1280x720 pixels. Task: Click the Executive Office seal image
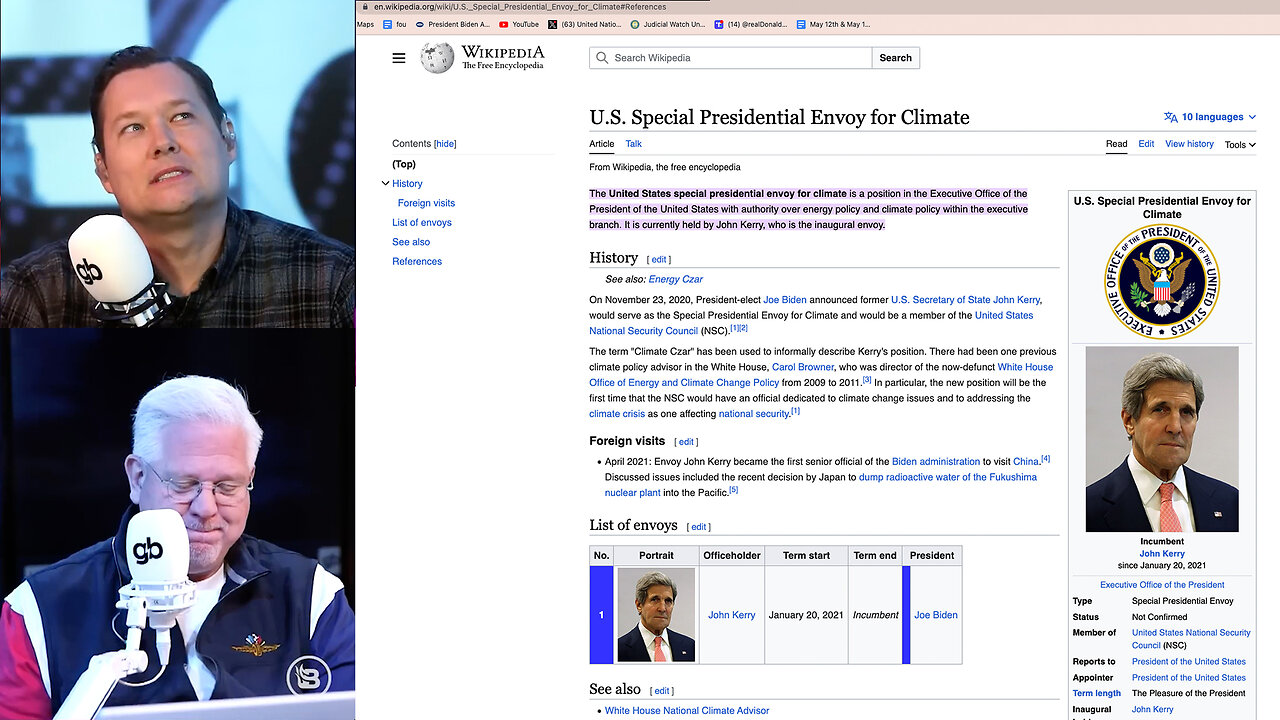pos(1162,282)
